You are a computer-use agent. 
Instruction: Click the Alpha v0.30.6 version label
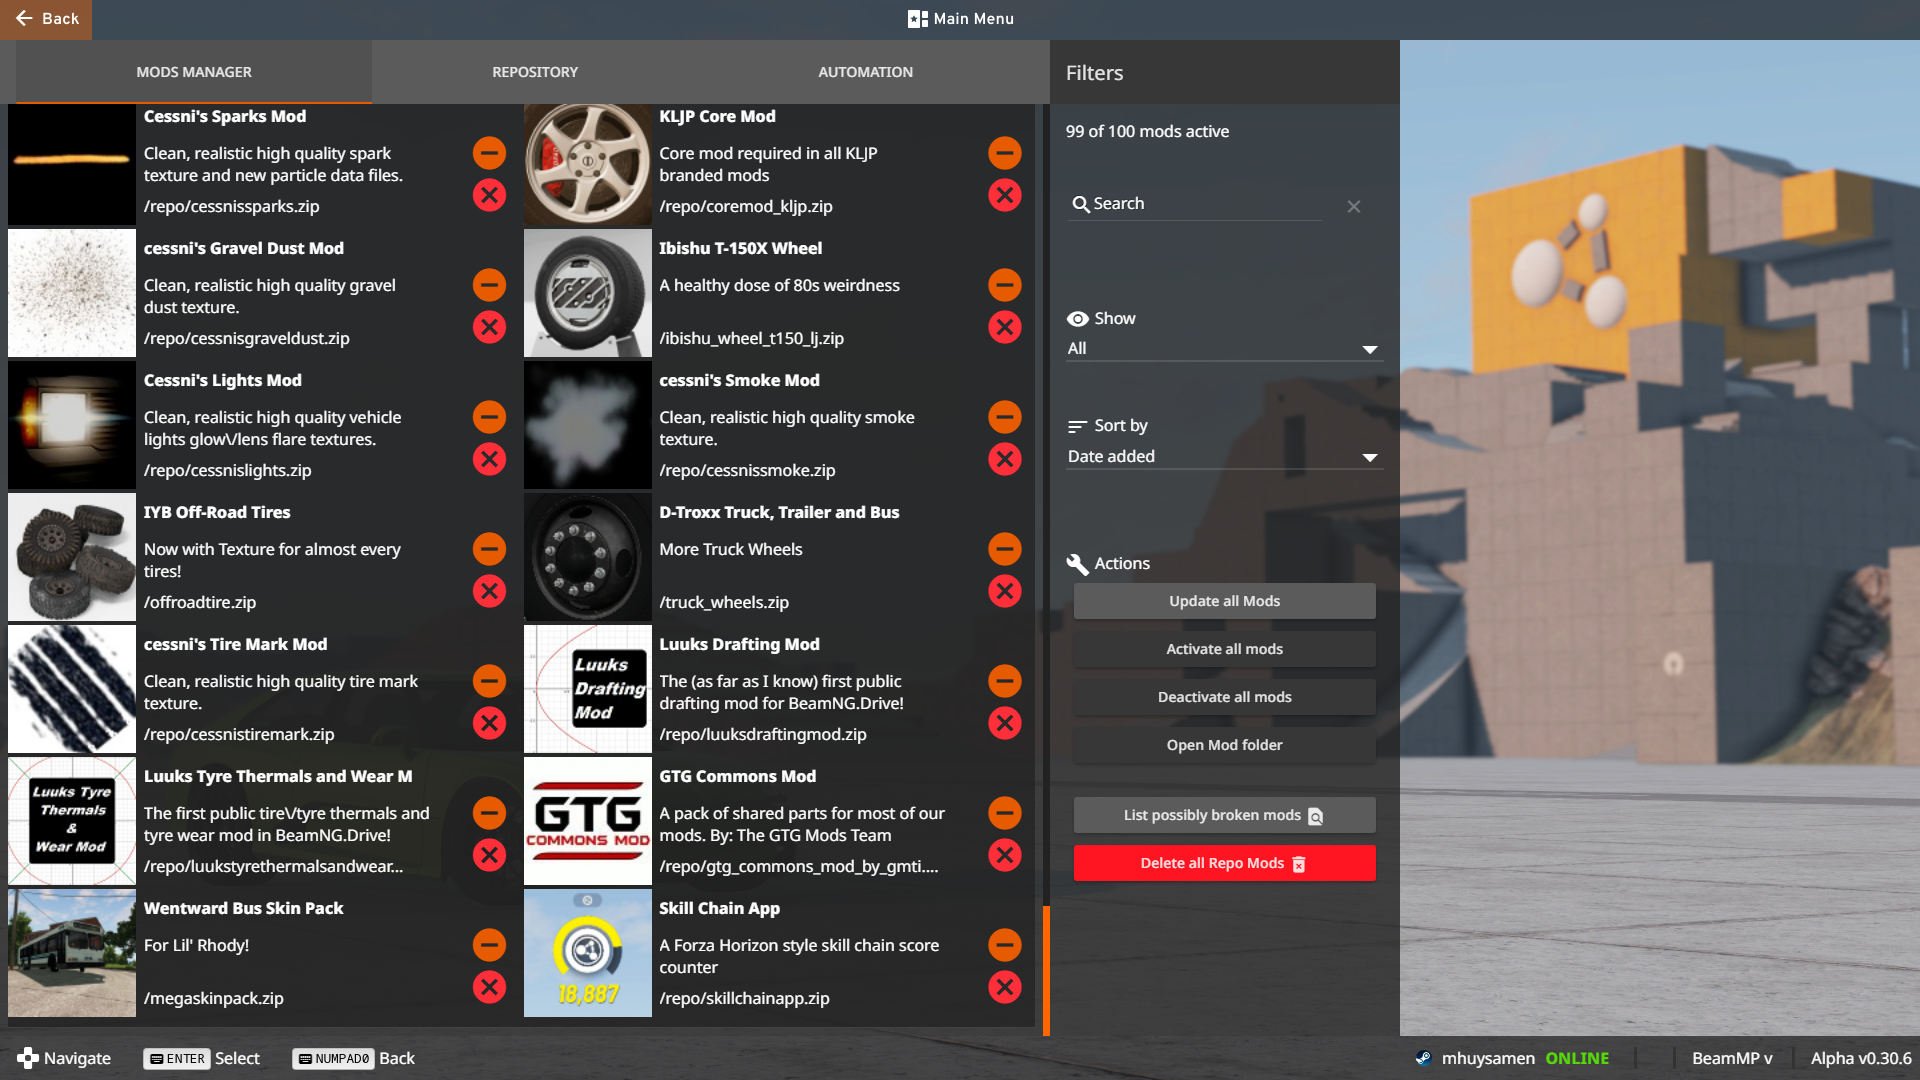pos(1861,1058)
